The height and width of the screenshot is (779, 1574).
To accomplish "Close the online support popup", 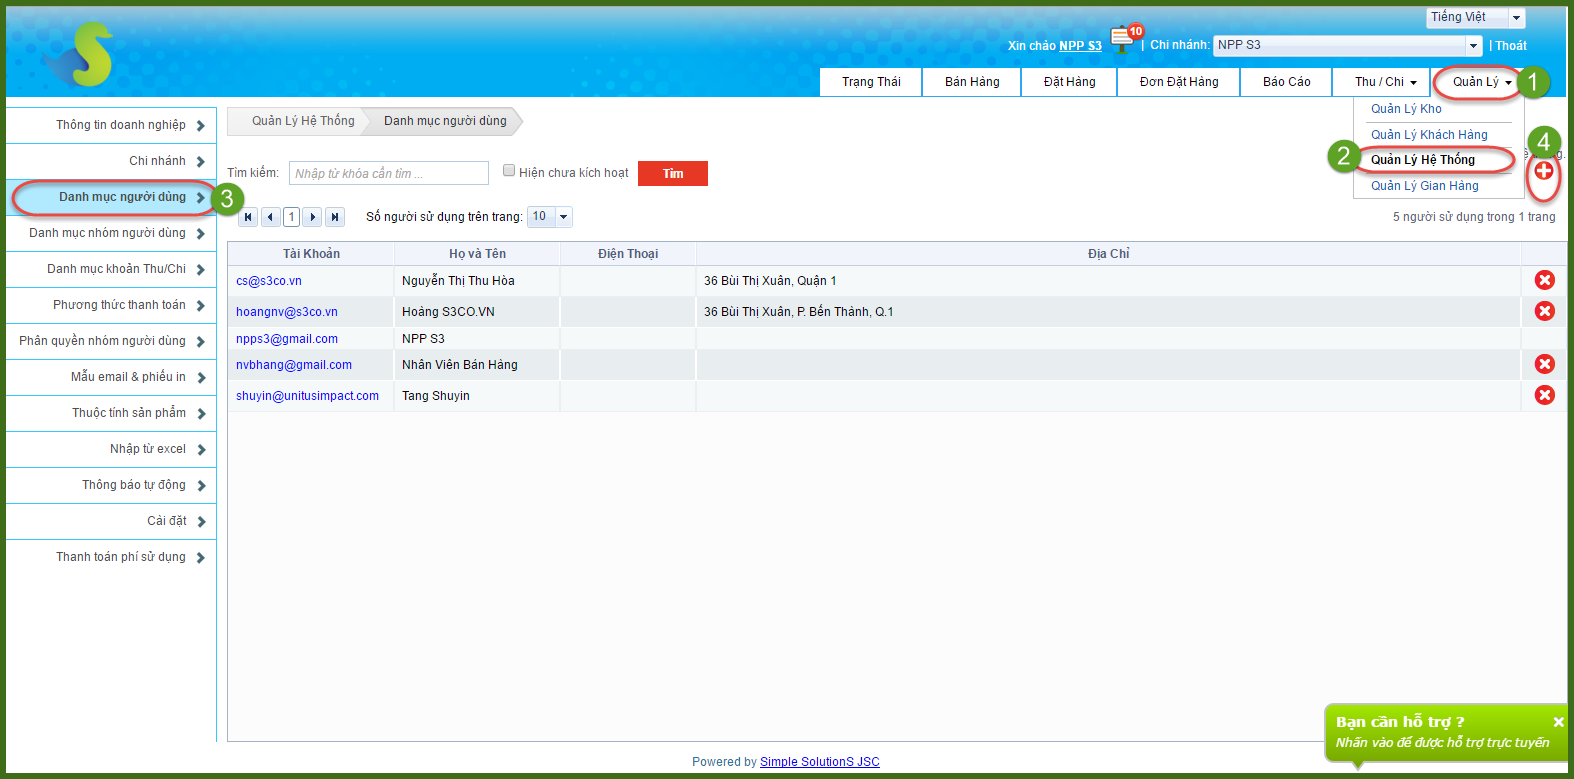I will point(1558,722).
